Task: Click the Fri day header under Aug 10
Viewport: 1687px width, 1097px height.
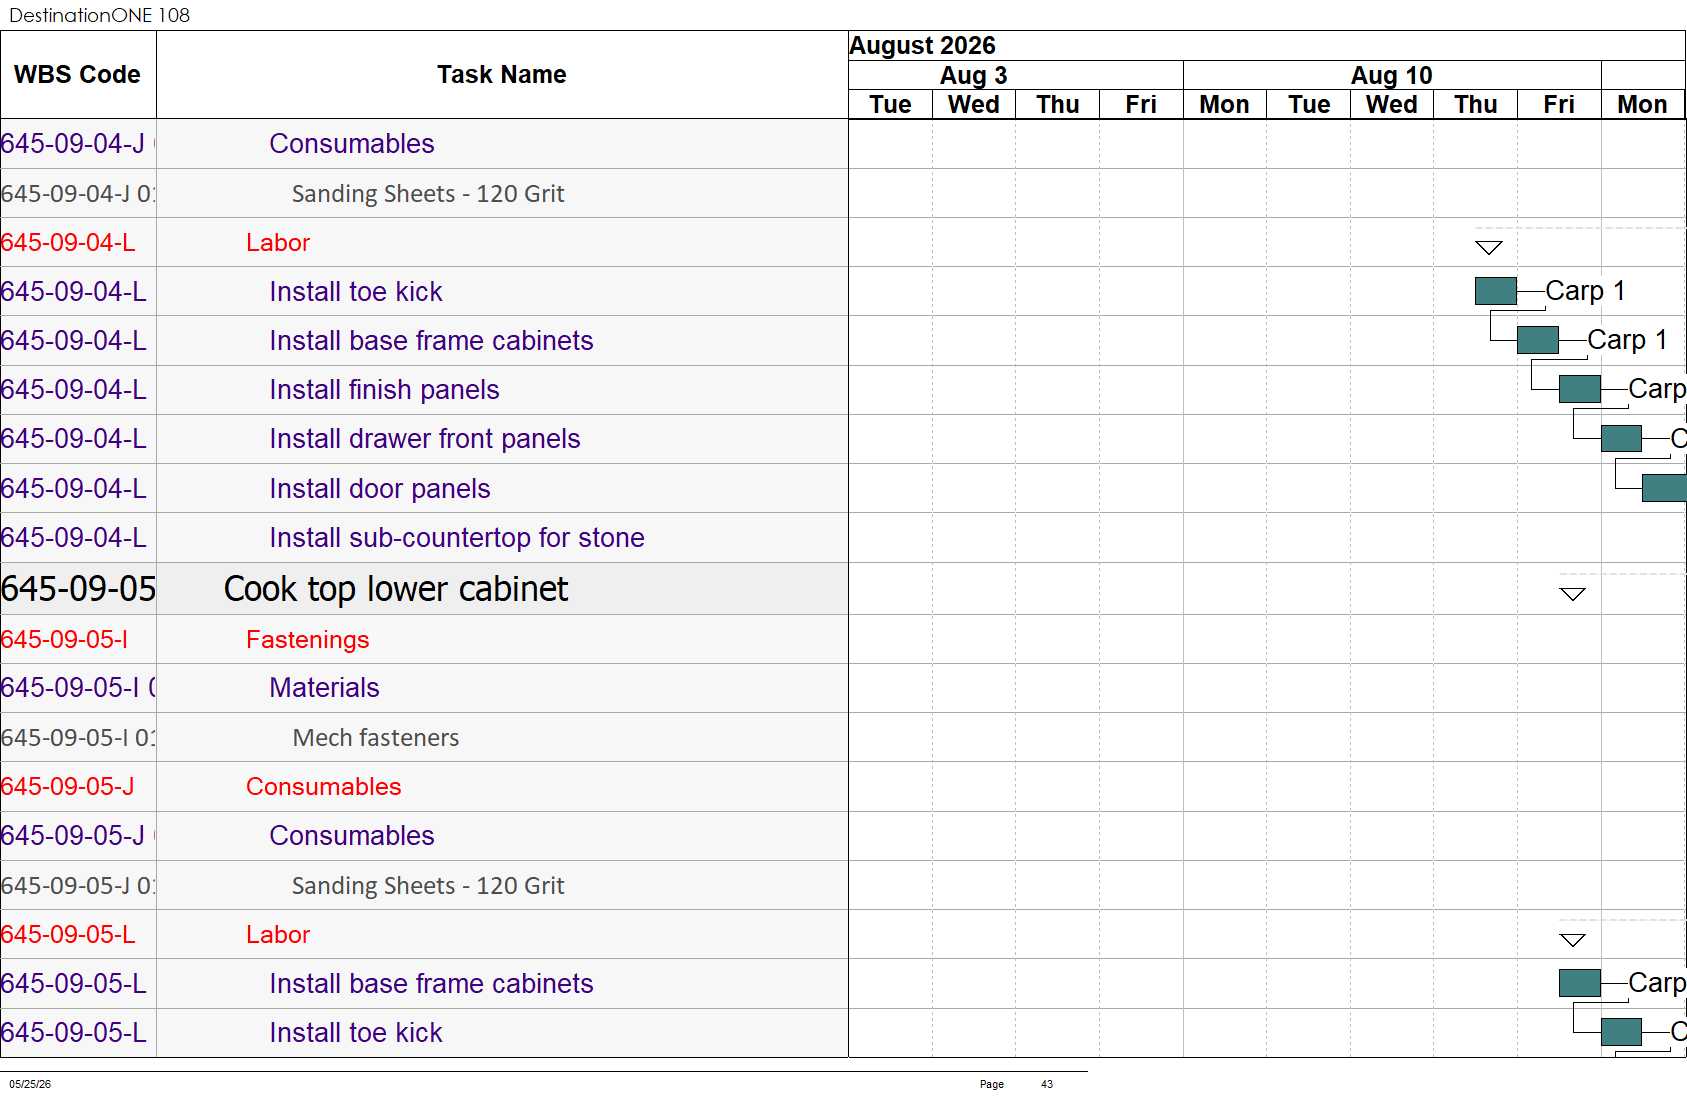Action: click(1559, 105)
